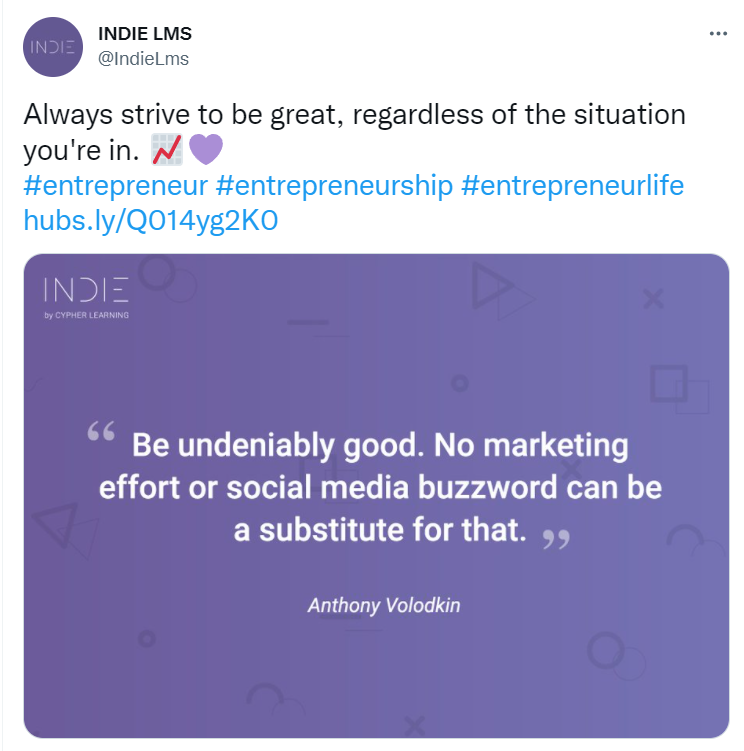
Task: Open the #entrepreneur hashtag
Action: tap(115, 186)
